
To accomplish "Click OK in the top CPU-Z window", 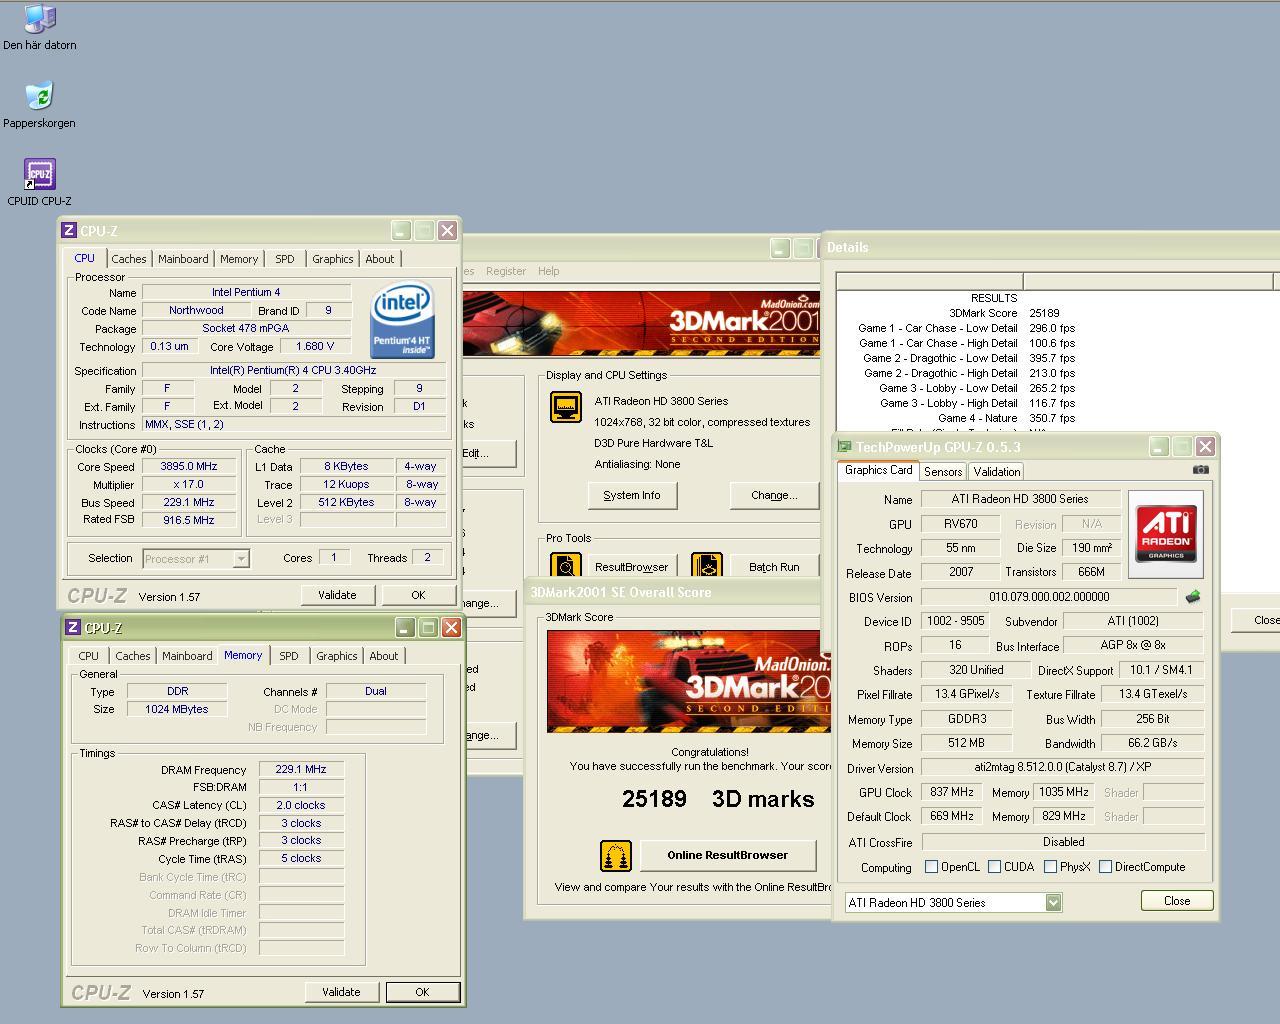I will [418, 595].
